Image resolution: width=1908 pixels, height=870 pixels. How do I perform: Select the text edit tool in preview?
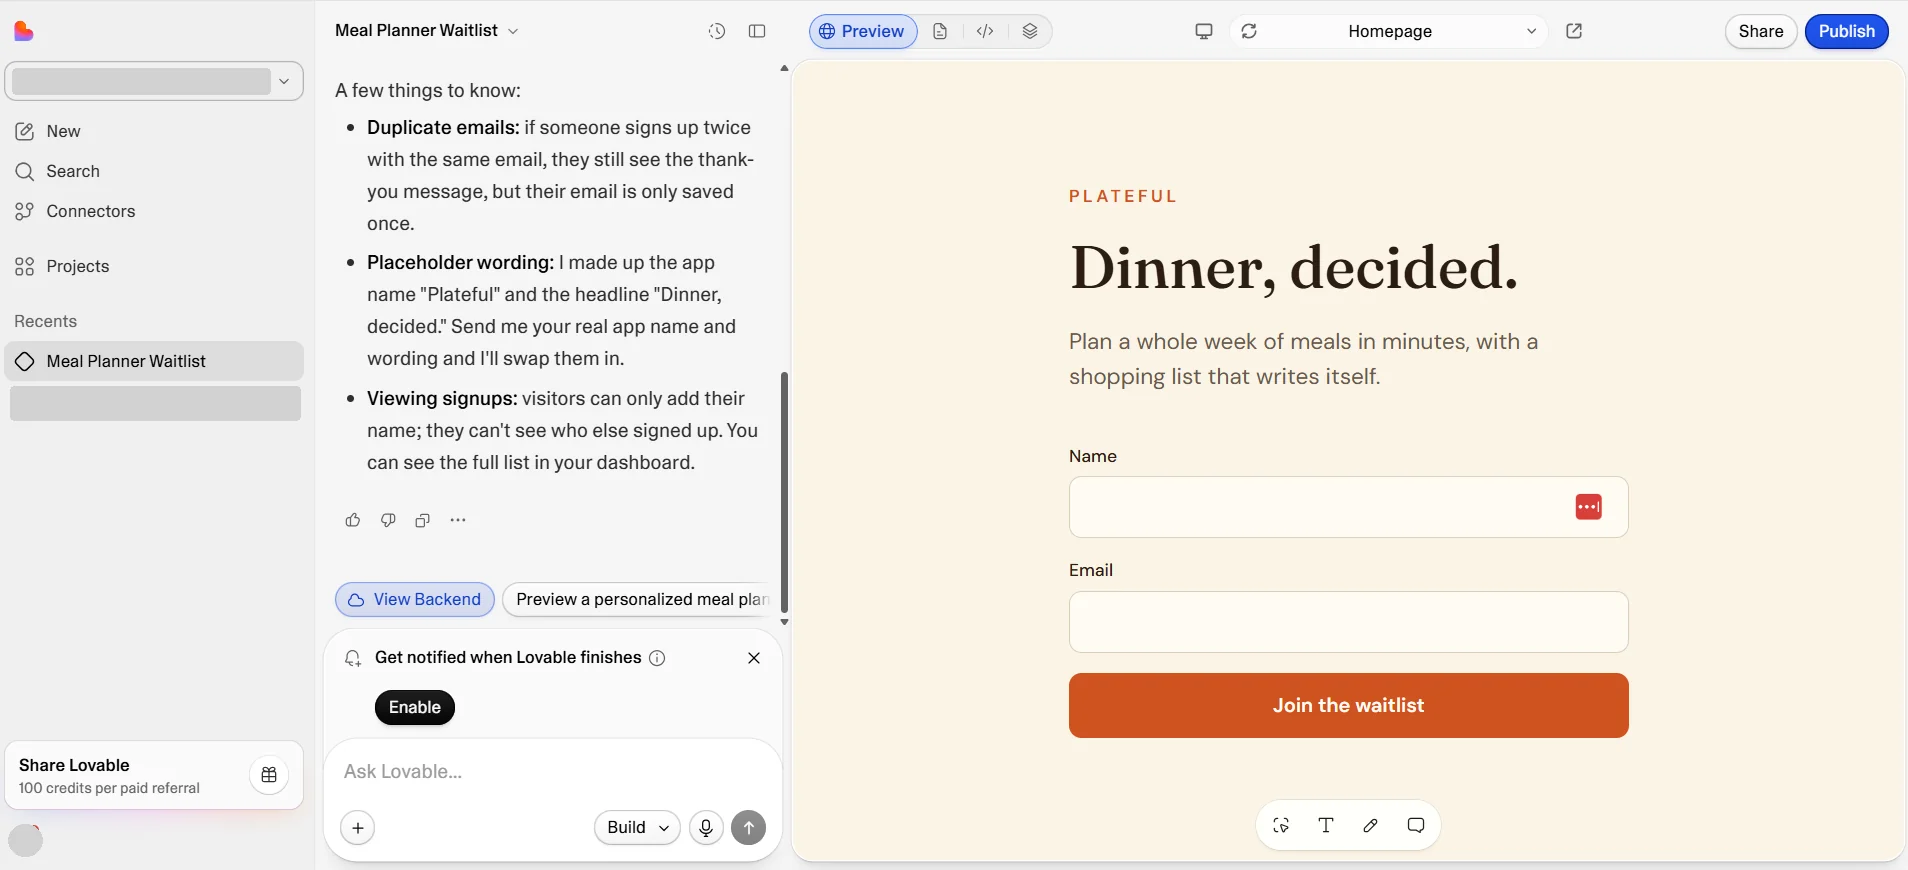click(1326, 825)
